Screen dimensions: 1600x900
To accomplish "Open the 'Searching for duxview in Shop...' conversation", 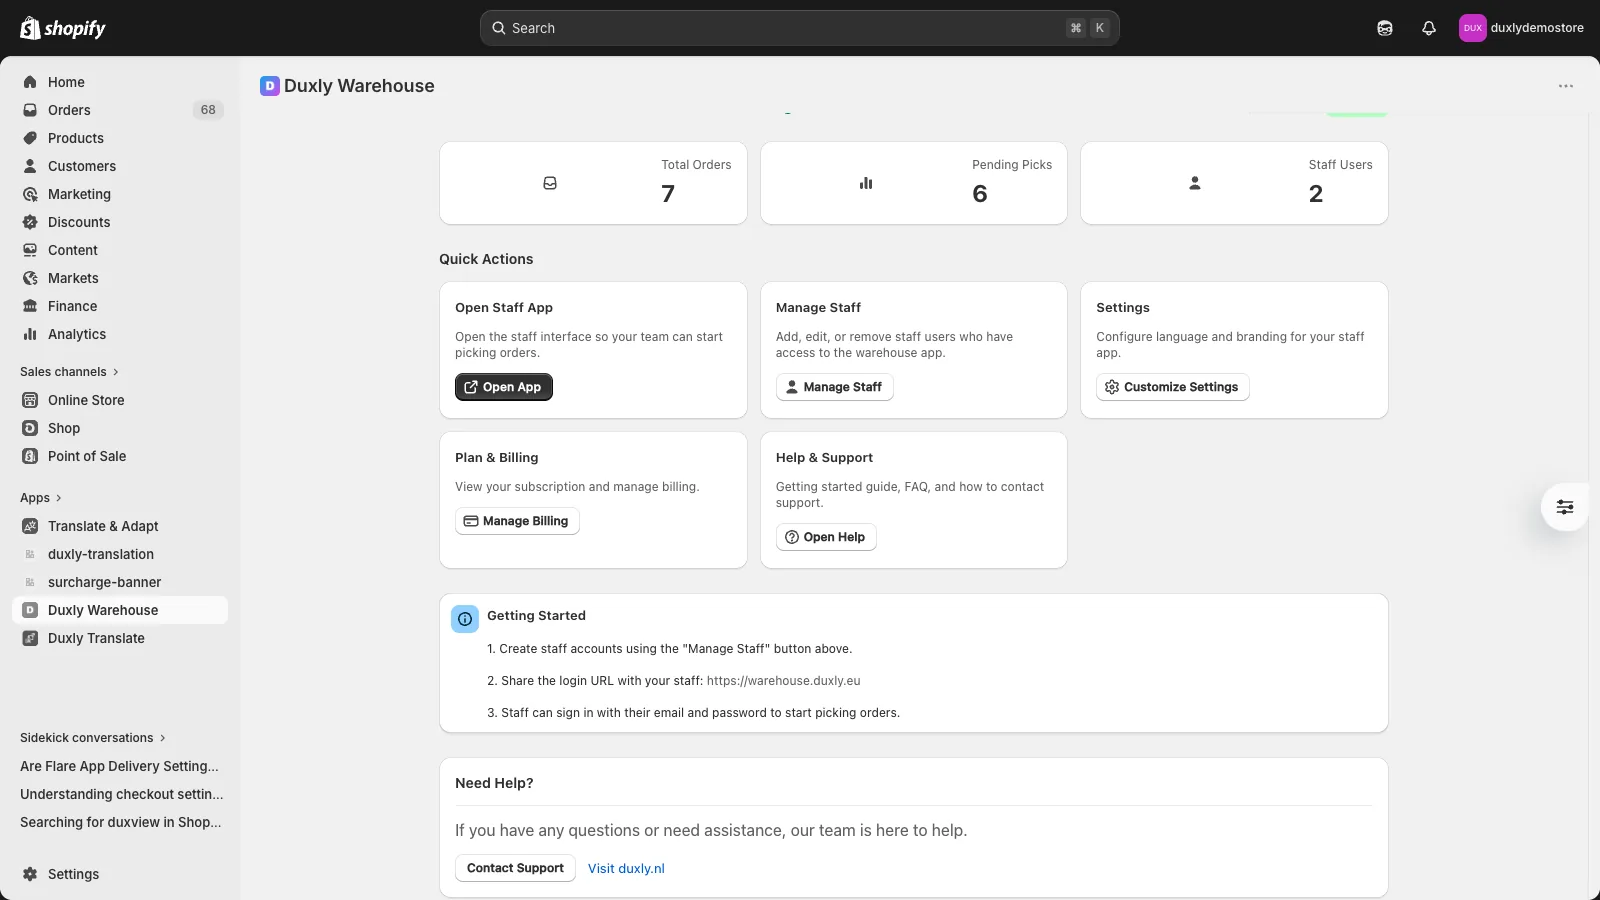I will coord(120,822).
